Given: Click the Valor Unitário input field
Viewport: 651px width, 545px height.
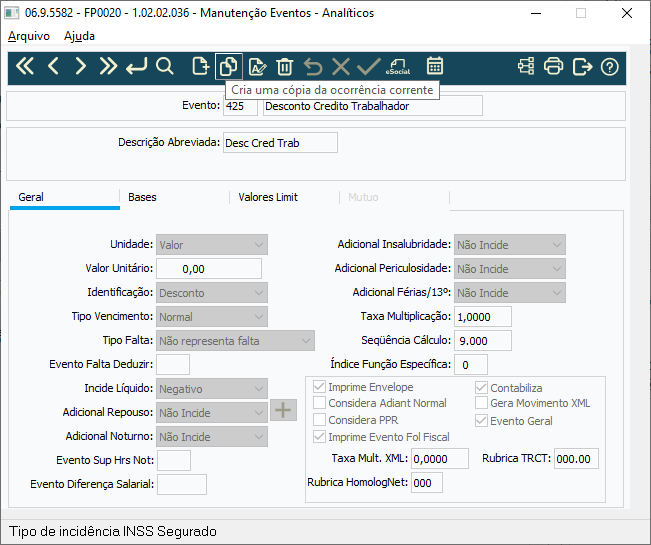Looking at the screenshot, I should click(x=208, y=268).
